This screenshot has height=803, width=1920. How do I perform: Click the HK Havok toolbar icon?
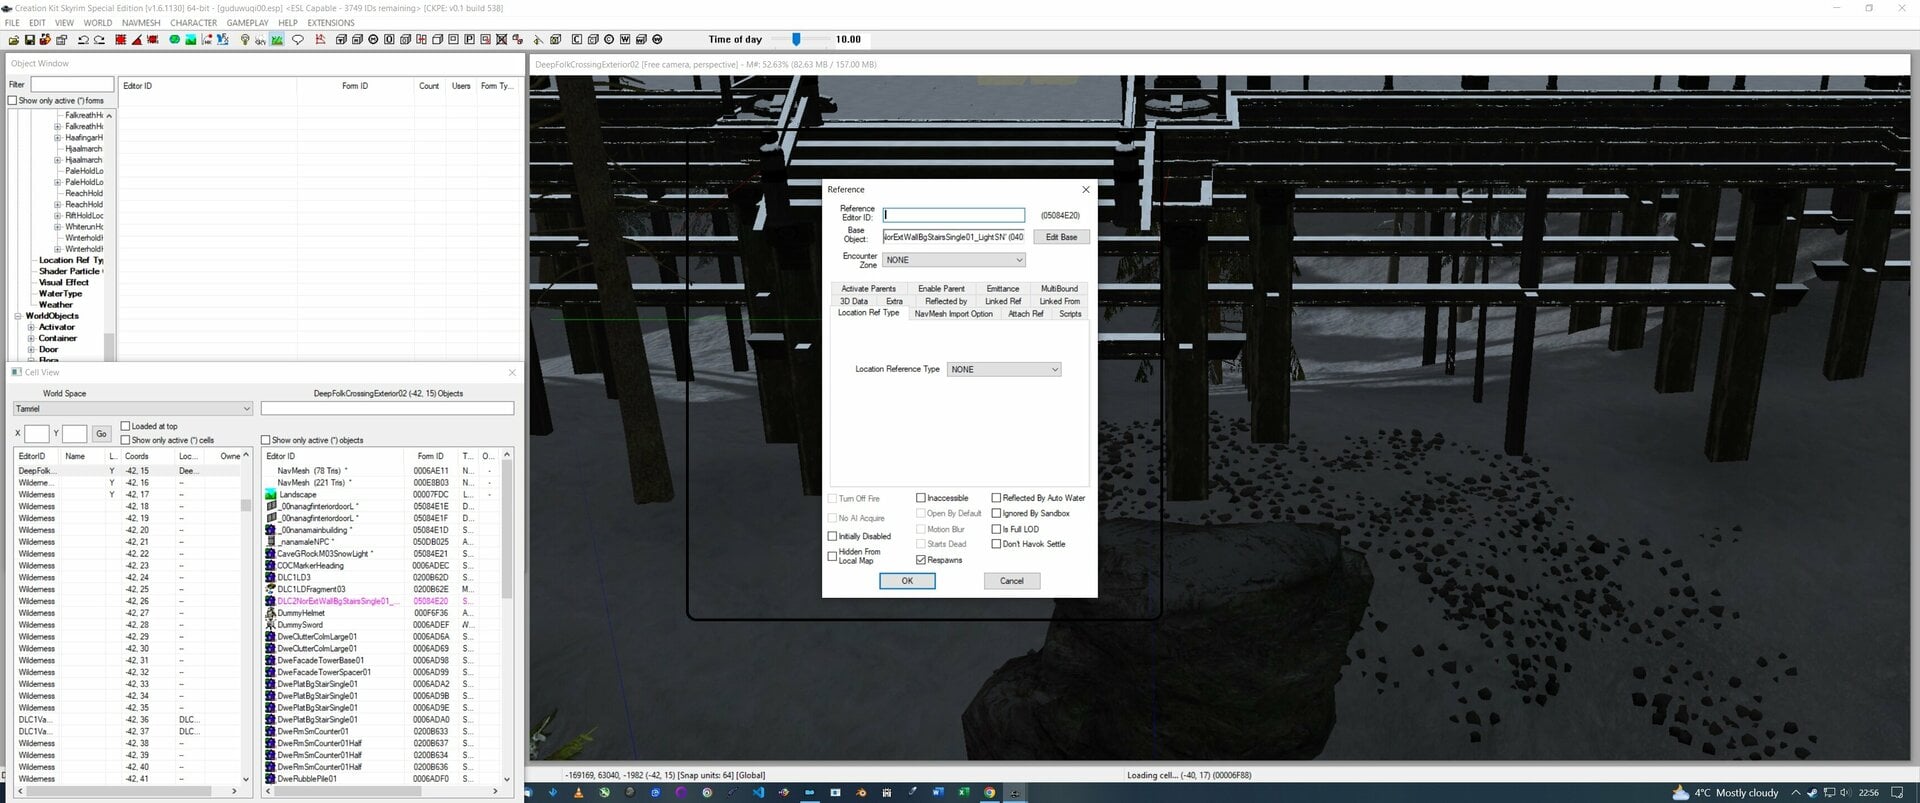coord(207,40)
